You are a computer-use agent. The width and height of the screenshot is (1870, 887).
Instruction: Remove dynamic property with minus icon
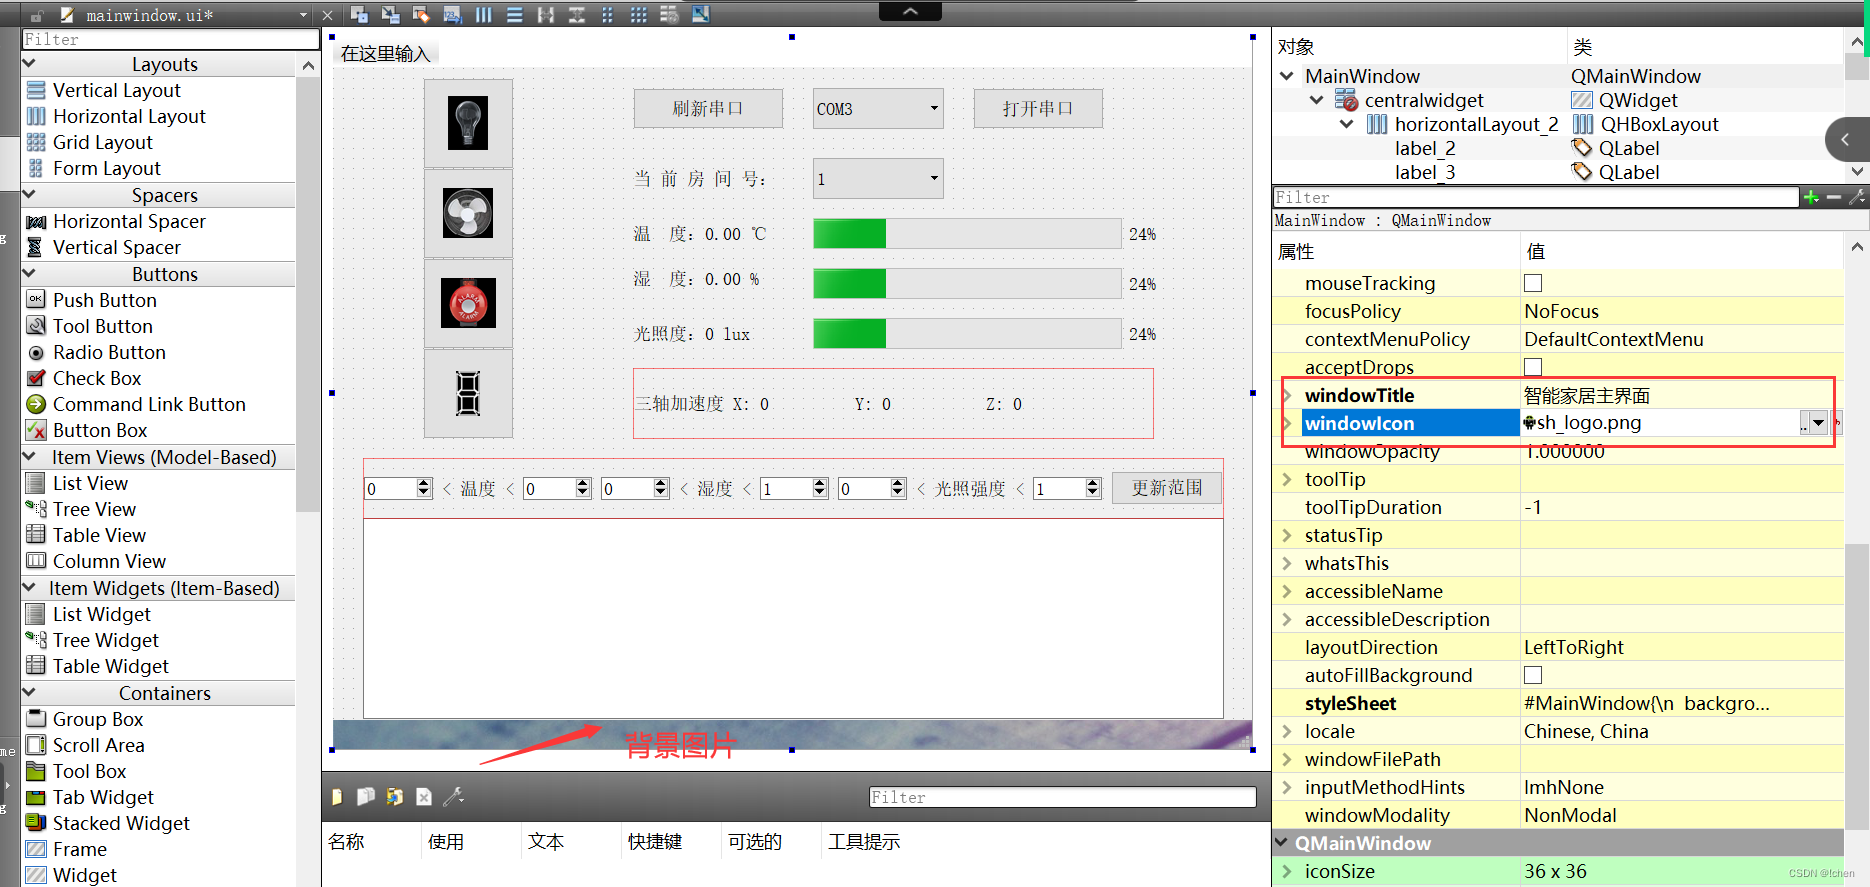pyautogui.click(x=1834, y=197)
